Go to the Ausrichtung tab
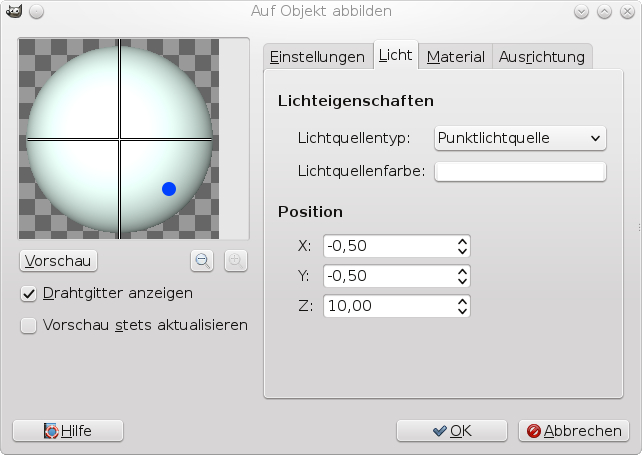Screen dimensions: 642x455 pyautogui.click(x=542, y=57)
